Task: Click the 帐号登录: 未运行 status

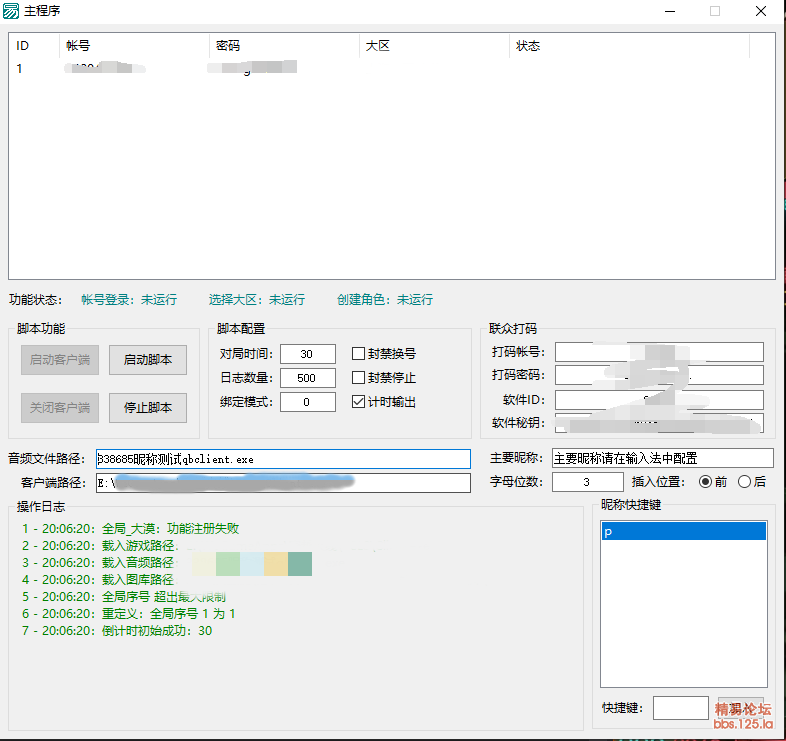Action: tap(129, 300)
